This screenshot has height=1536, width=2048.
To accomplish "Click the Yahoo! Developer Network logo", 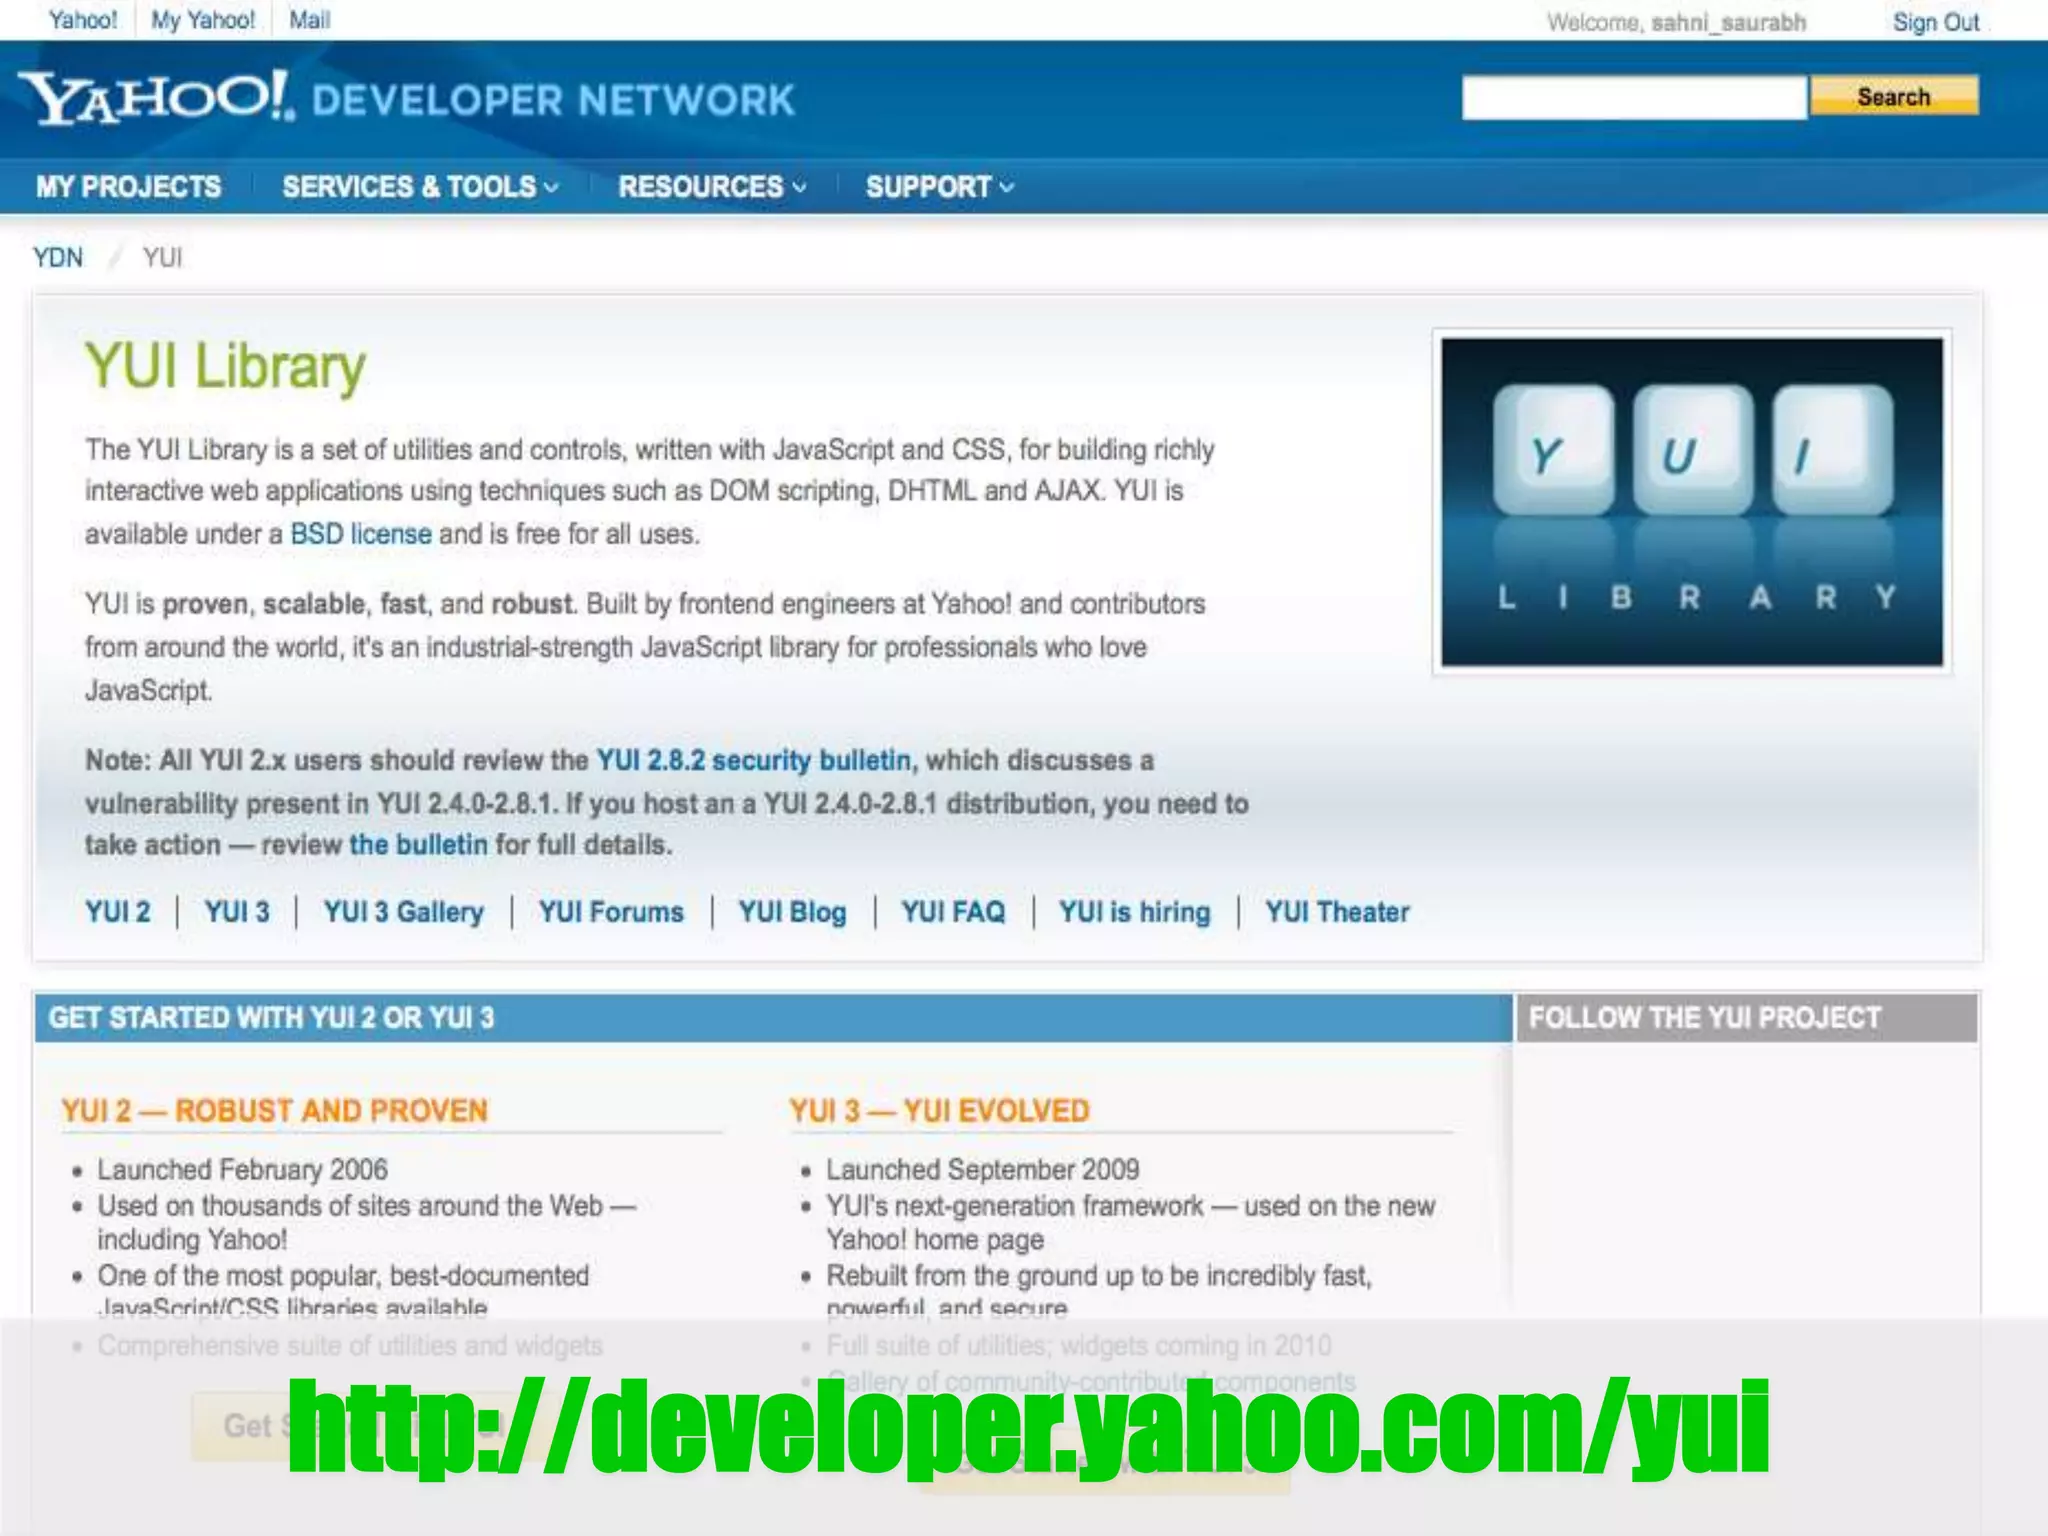I will 407,98.
